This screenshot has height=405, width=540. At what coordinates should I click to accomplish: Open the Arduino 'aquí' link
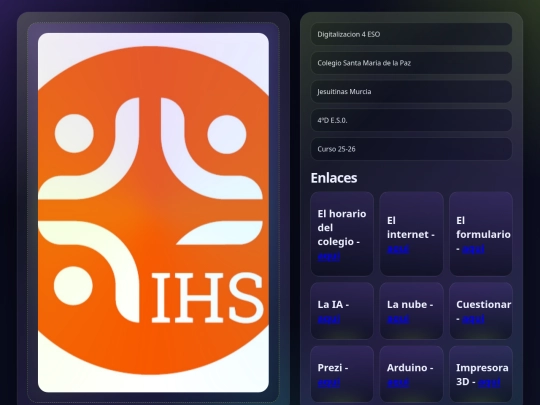point(398,383)
